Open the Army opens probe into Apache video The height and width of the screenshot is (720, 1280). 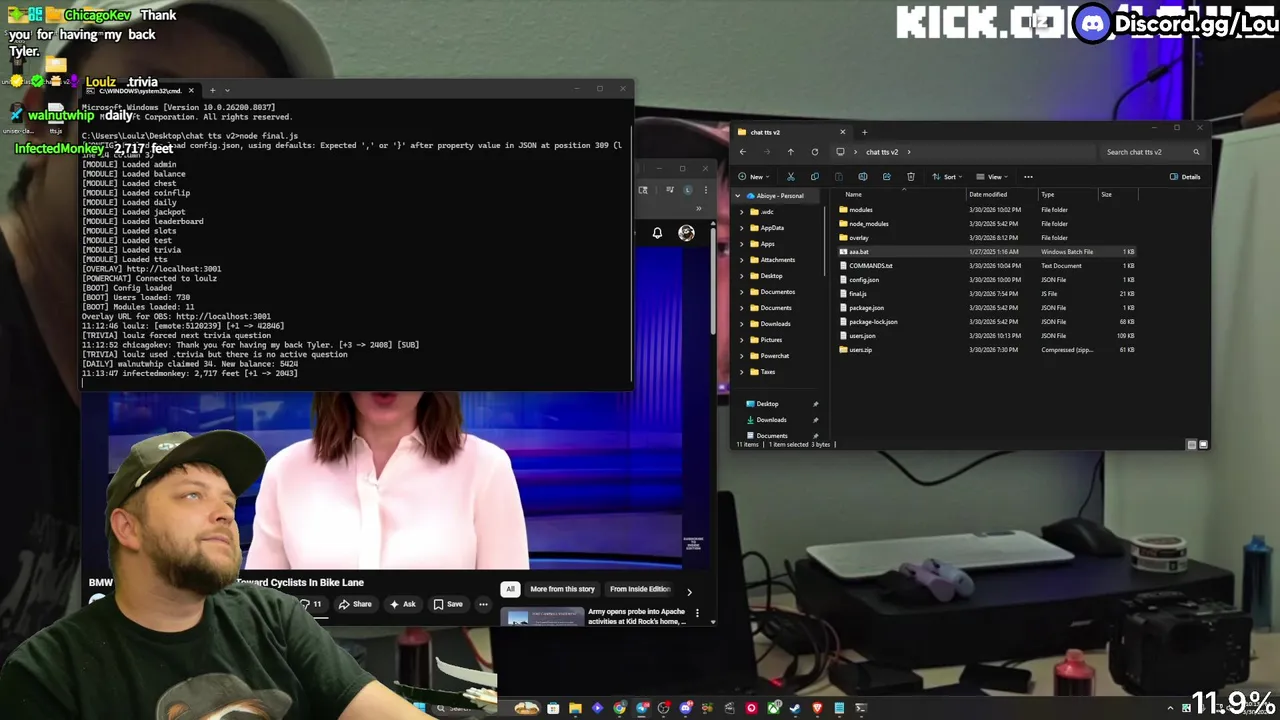[x=637, y=616]
